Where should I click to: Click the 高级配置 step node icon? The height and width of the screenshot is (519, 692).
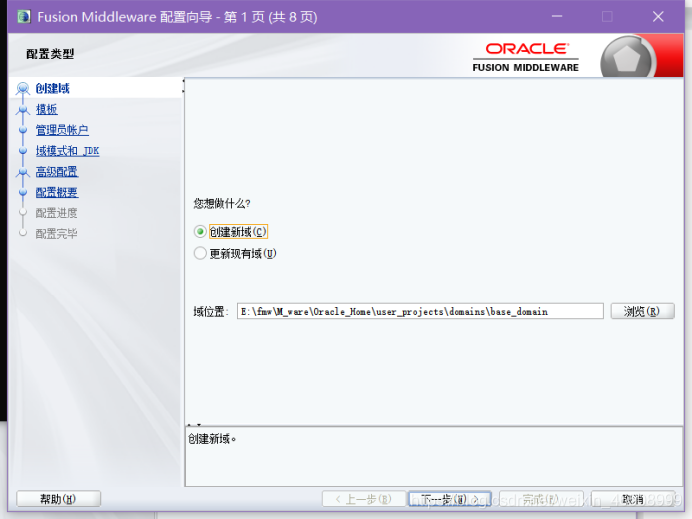point(23,171)
